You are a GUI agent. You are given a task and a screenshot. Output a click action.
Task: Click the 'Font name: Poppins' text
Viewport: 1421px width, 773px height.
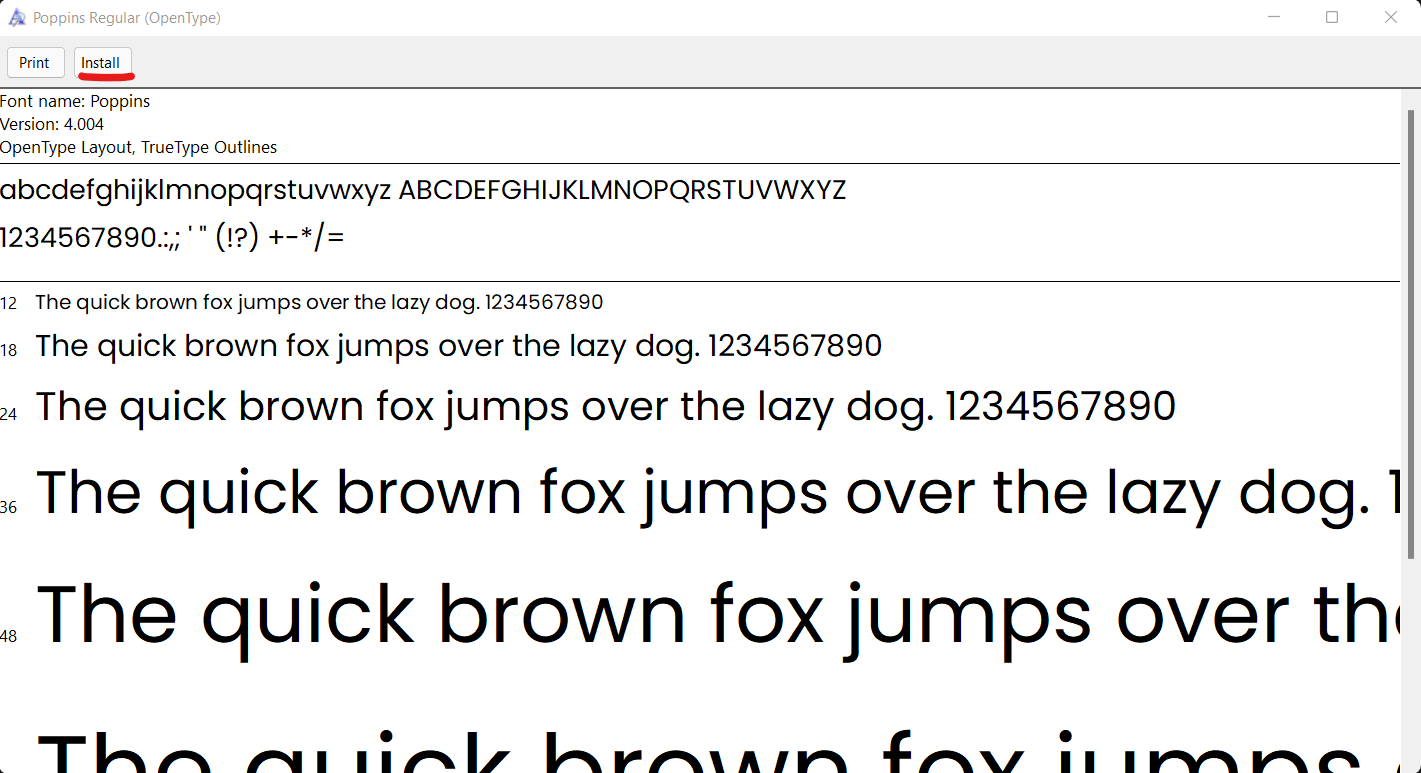[75, 101]
